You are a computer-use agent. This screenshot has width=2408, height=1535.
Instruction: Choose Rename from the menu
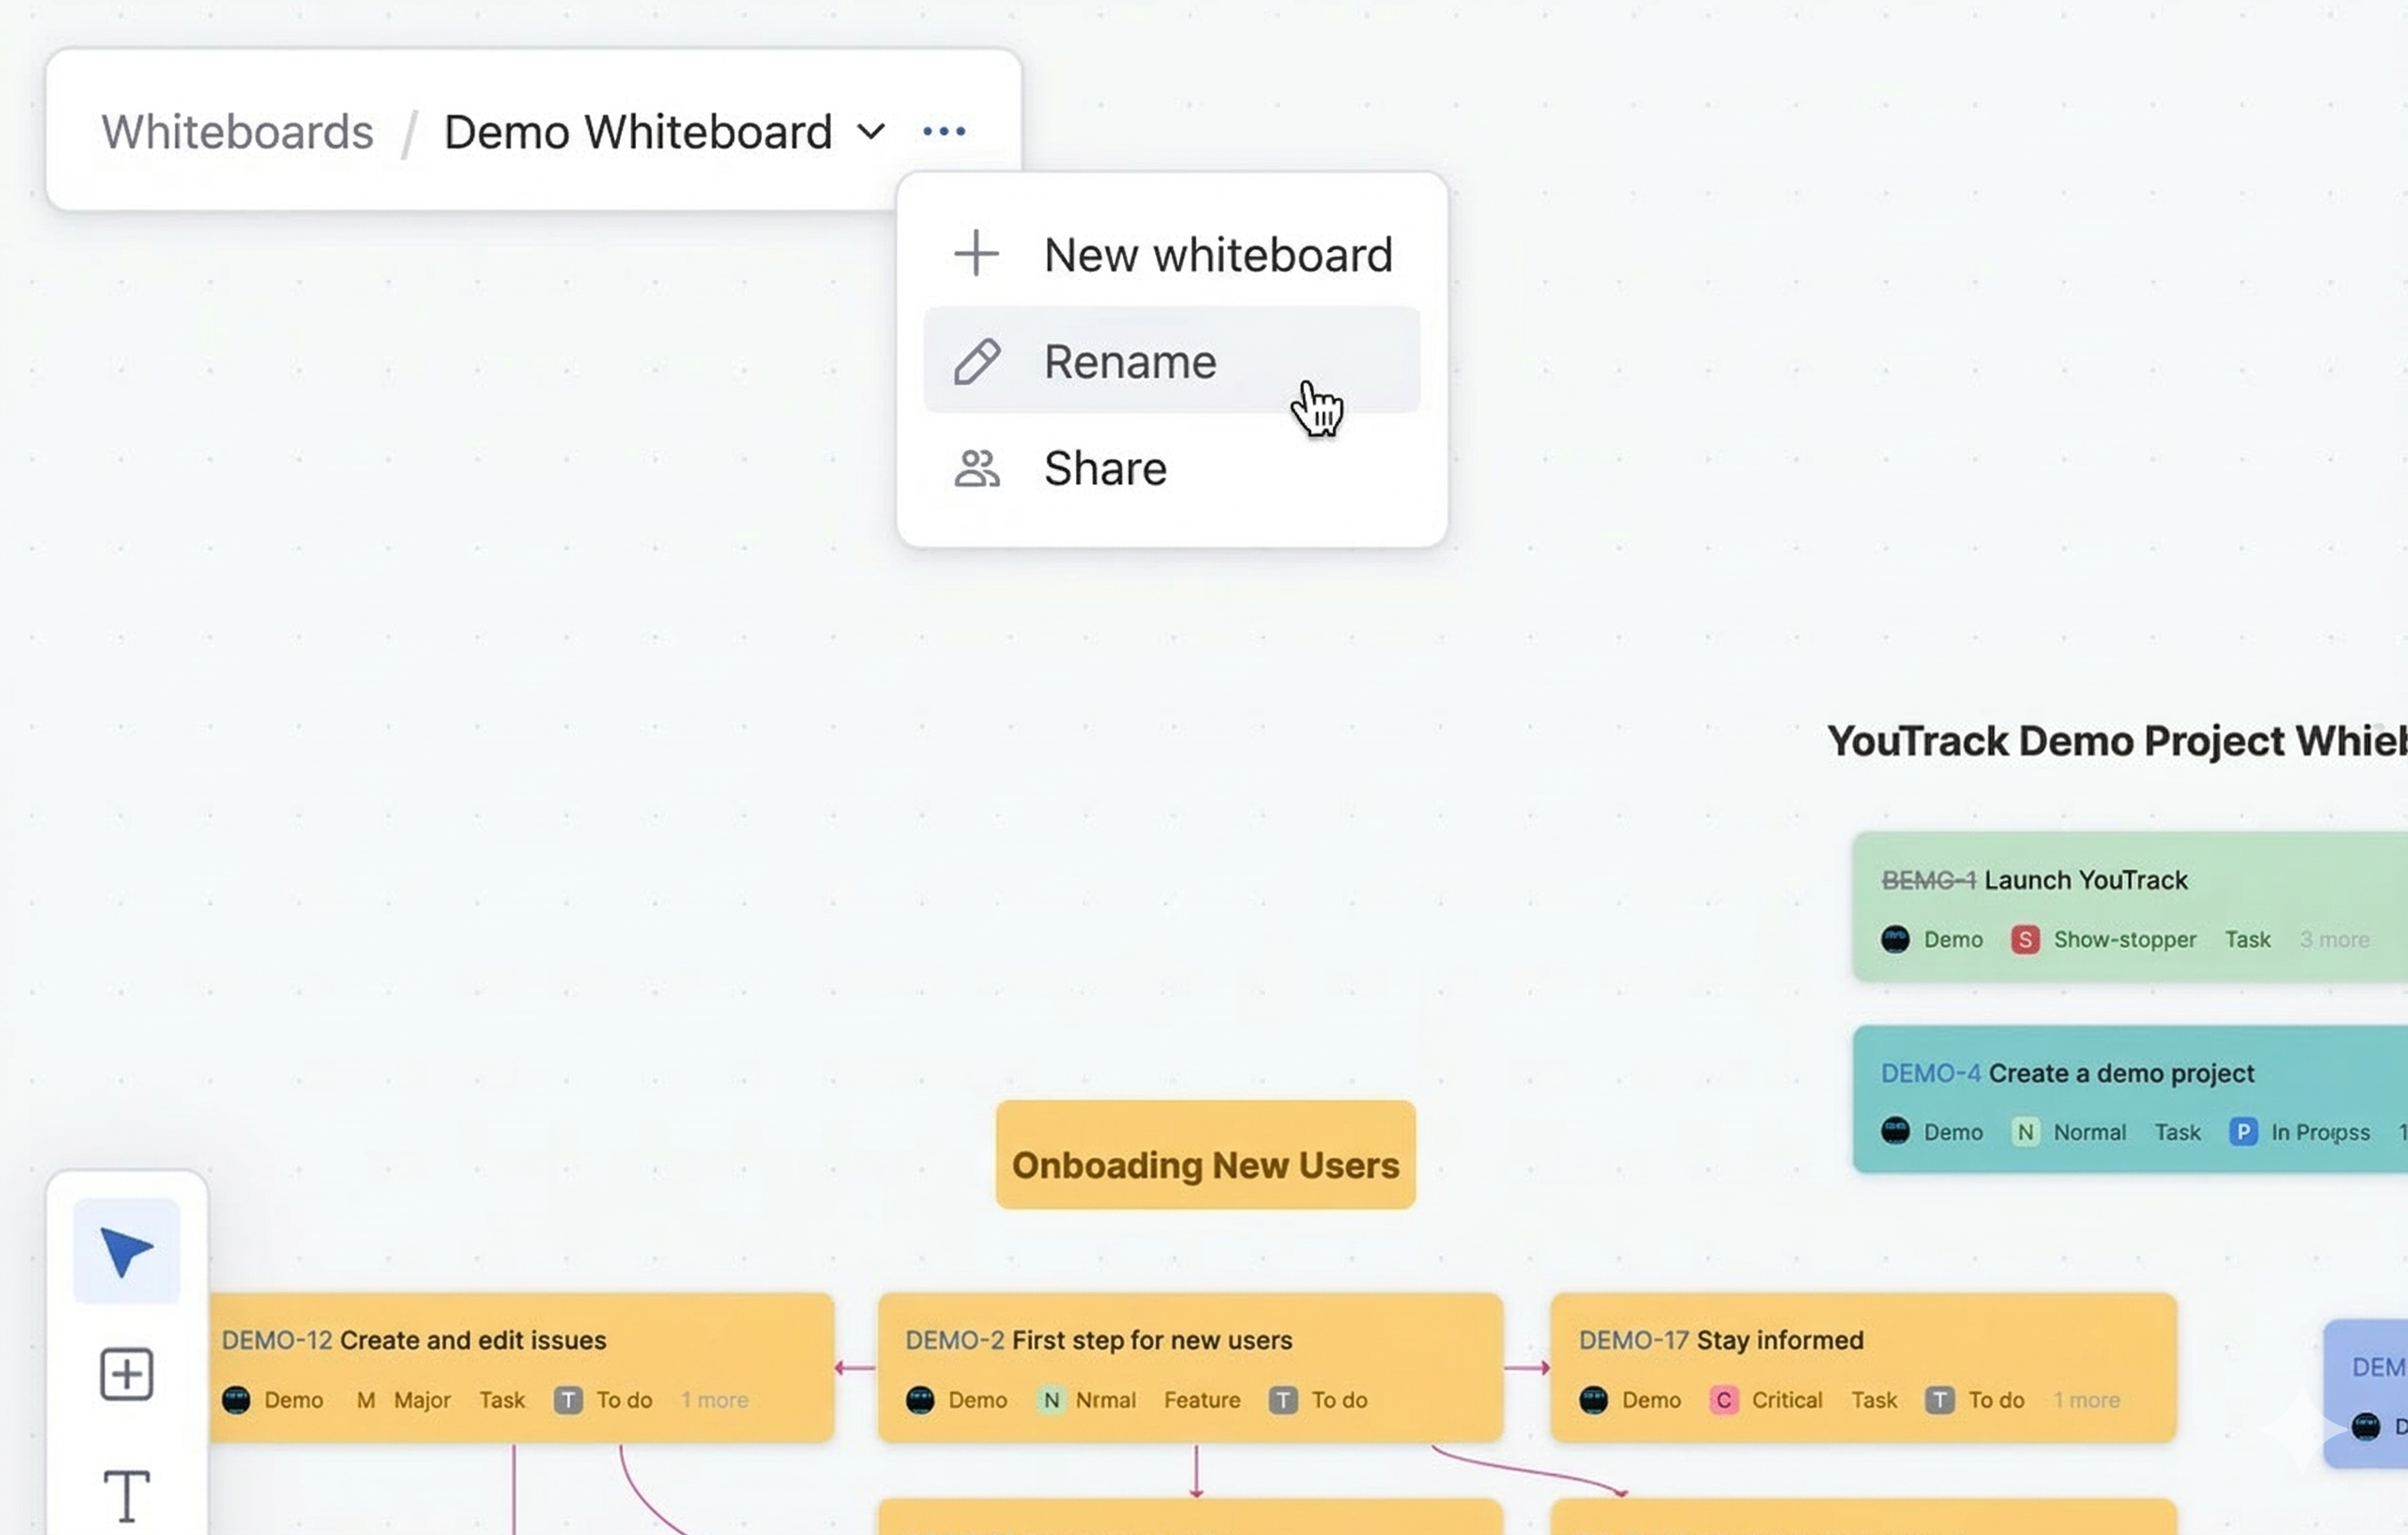click(x=1130, y=362)
